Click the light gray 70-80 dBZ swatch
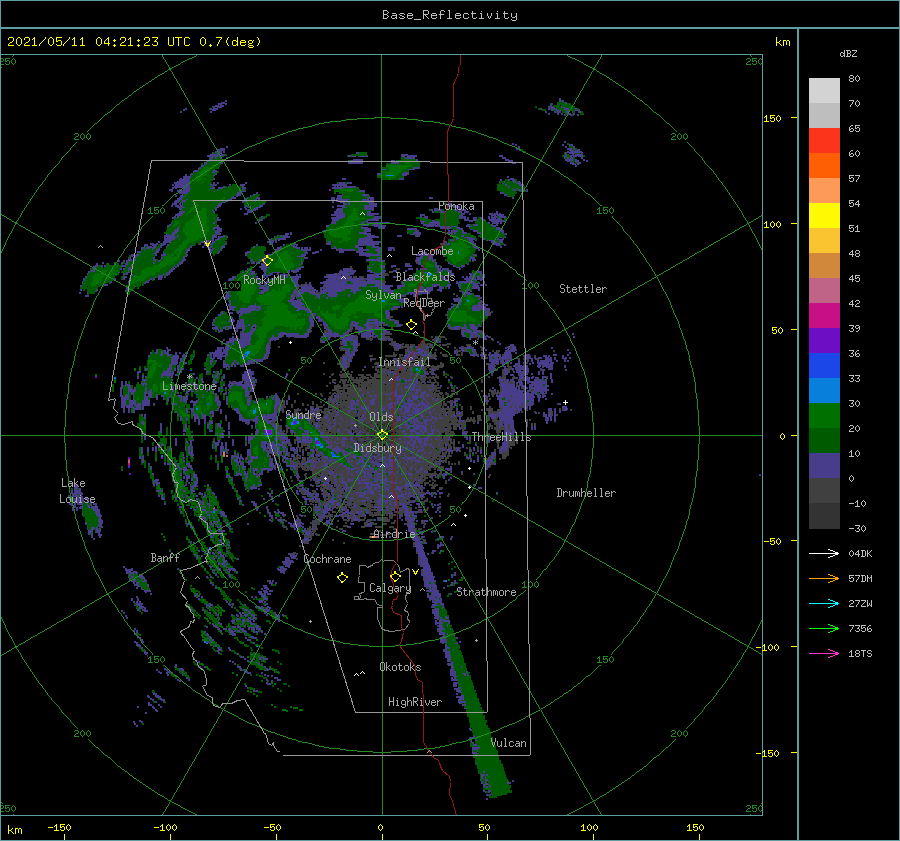The width and height of the screenshot is (900, 841). [824, 91]
